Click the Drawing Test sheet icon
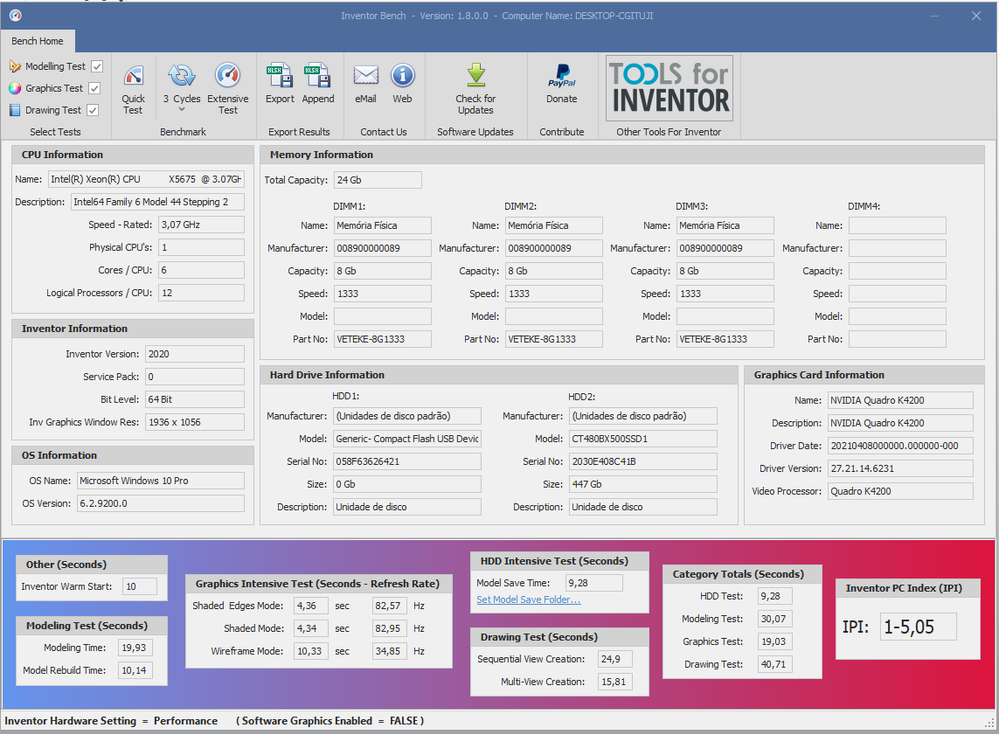999x734 pixels. (15, 110)
